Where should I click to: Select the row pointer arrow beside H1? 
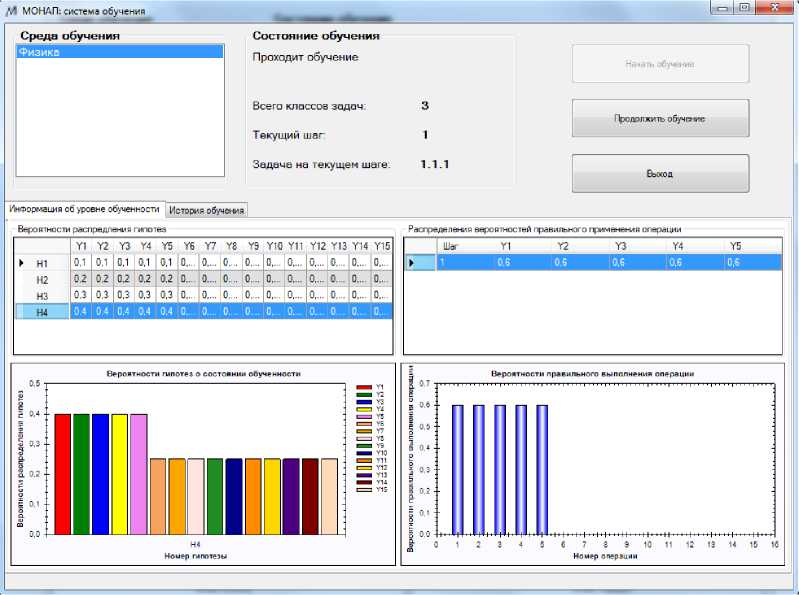(22, 262)
